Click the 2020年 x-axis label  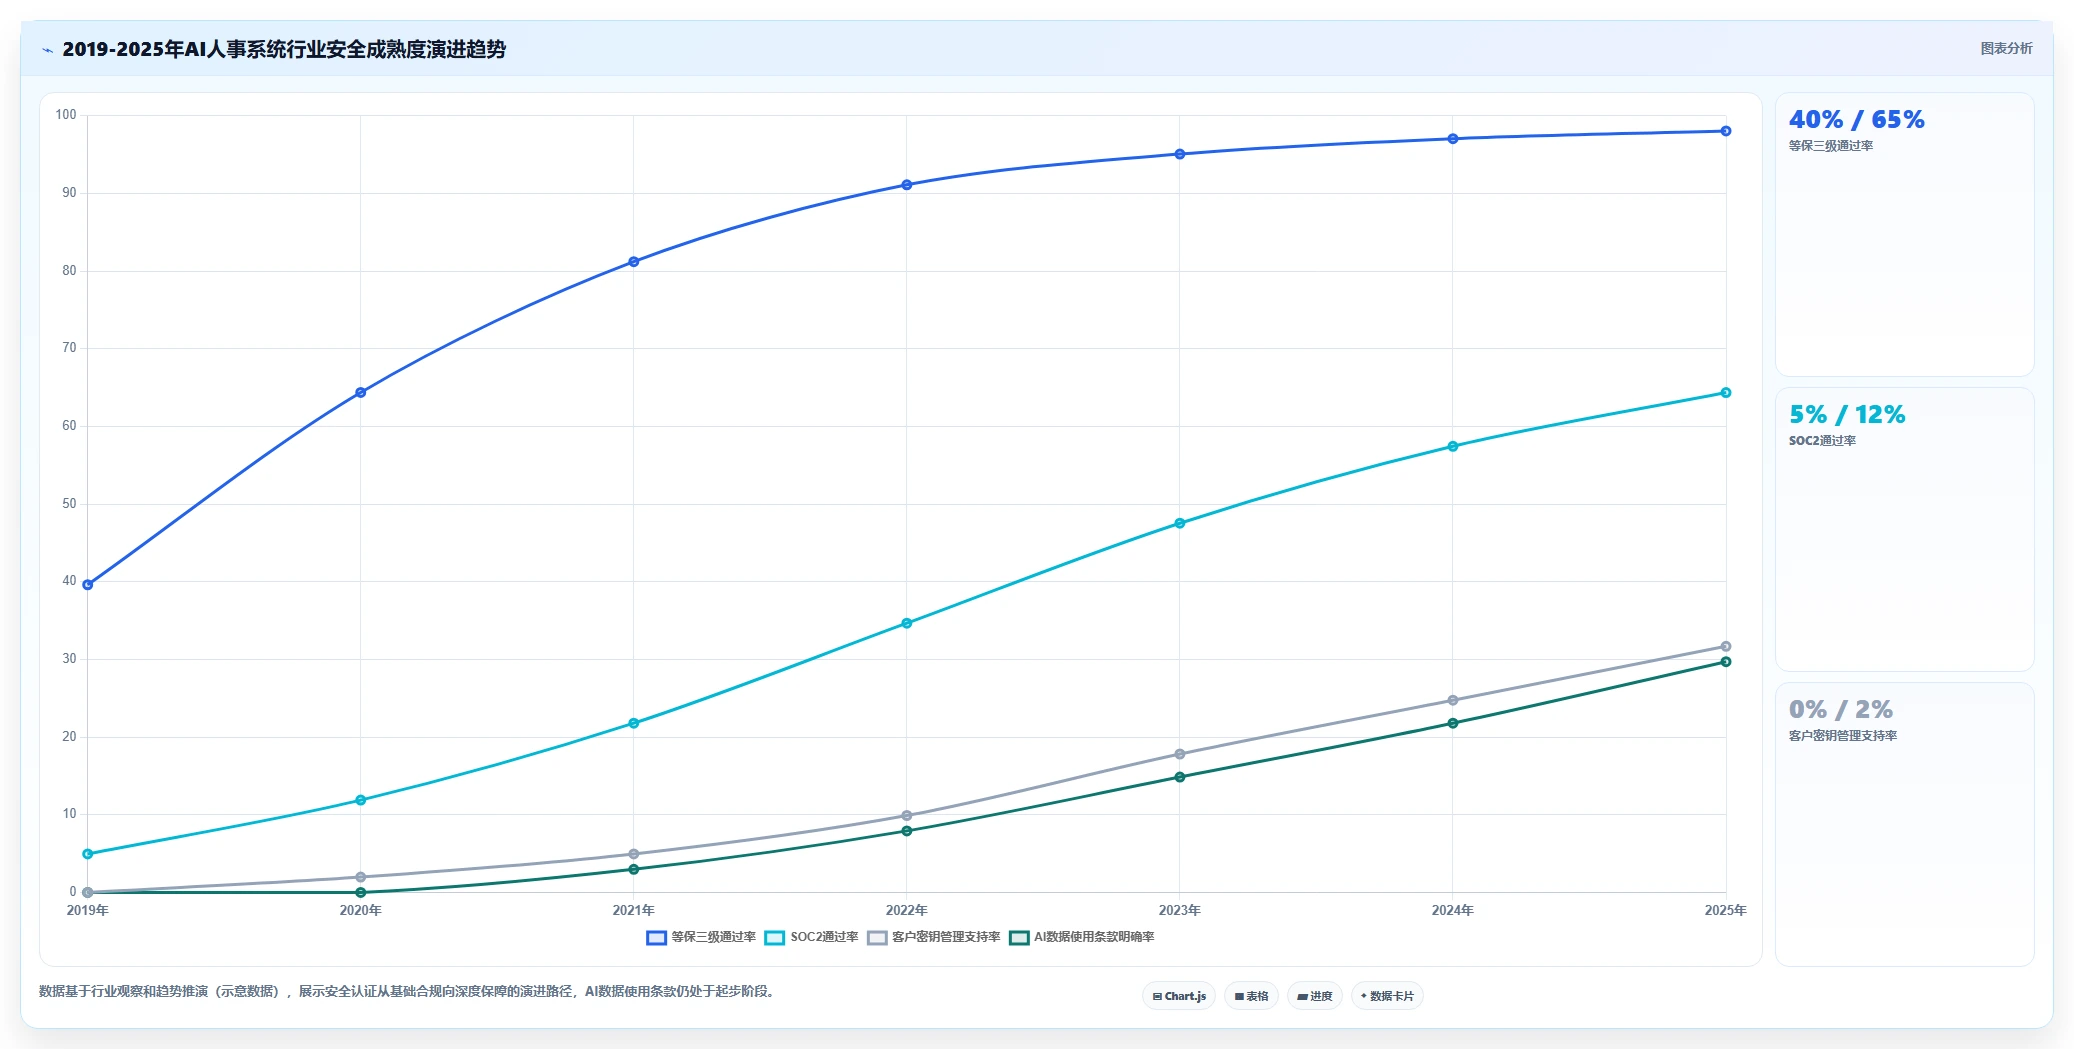tap(361, 910)
